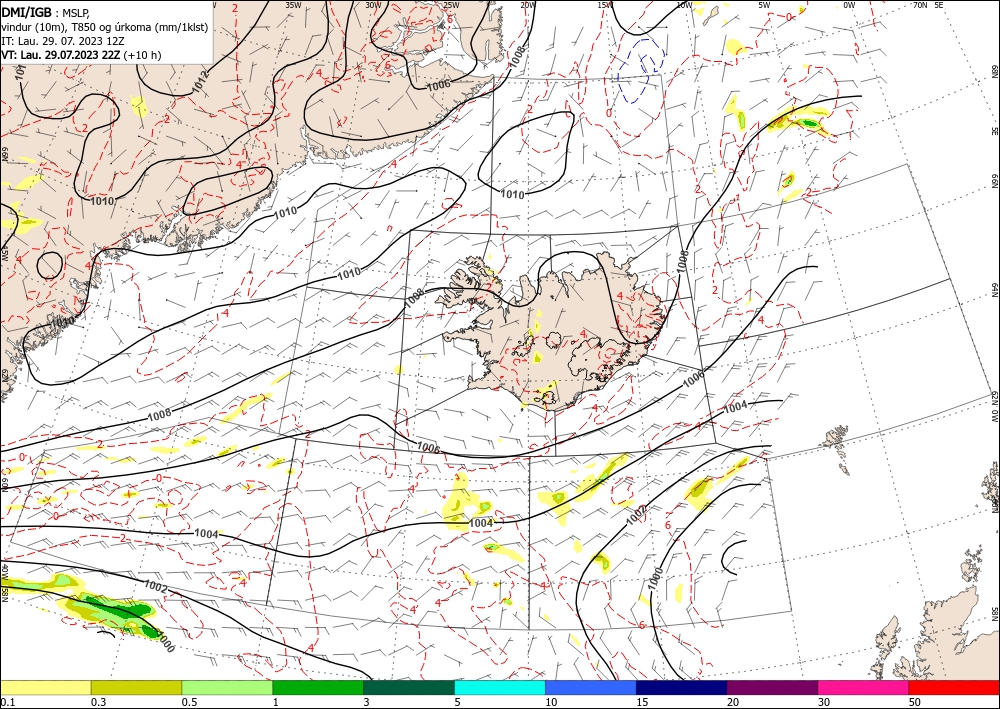
Task: Click the 'IT: Lau. 29. 07. 2023 12Z' line
Action: (x=62, y=41)
